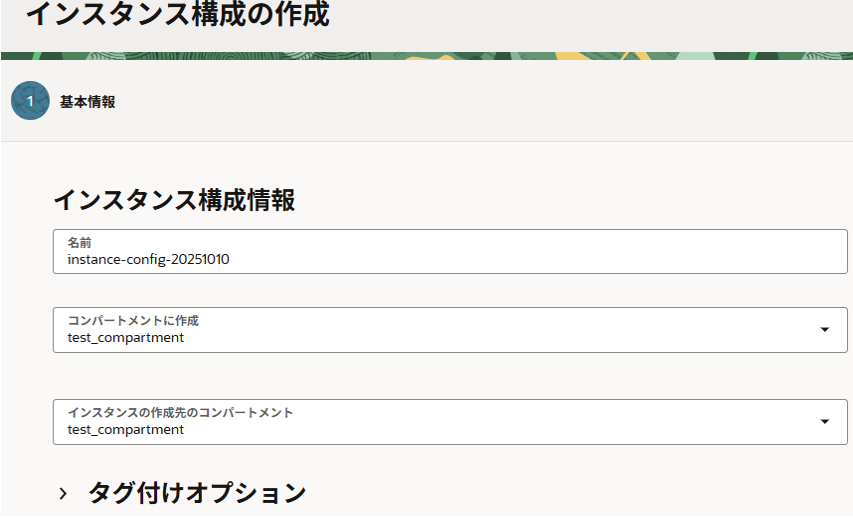Image resolution: width=853 pixels, height=519 pixels.
Task: Click the タグ付けオプション heading text
Action: click(x=197, y=493)
